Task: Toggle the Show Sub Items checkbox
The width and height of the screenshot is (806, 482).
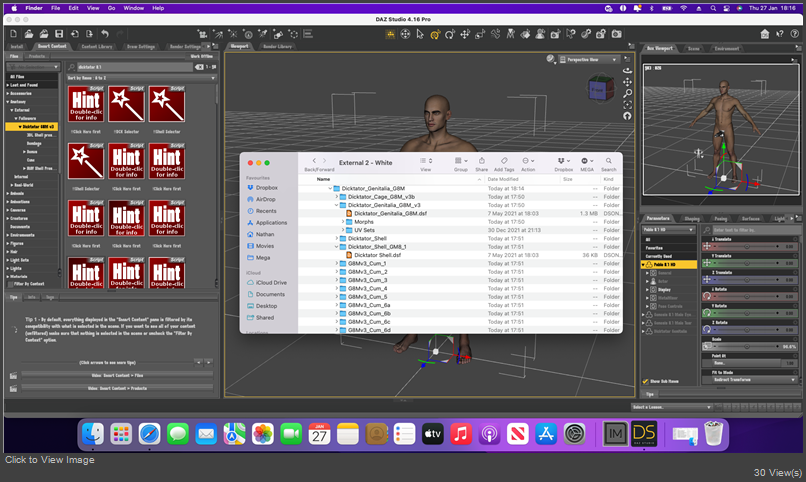Action: click(x=645, y=381)
